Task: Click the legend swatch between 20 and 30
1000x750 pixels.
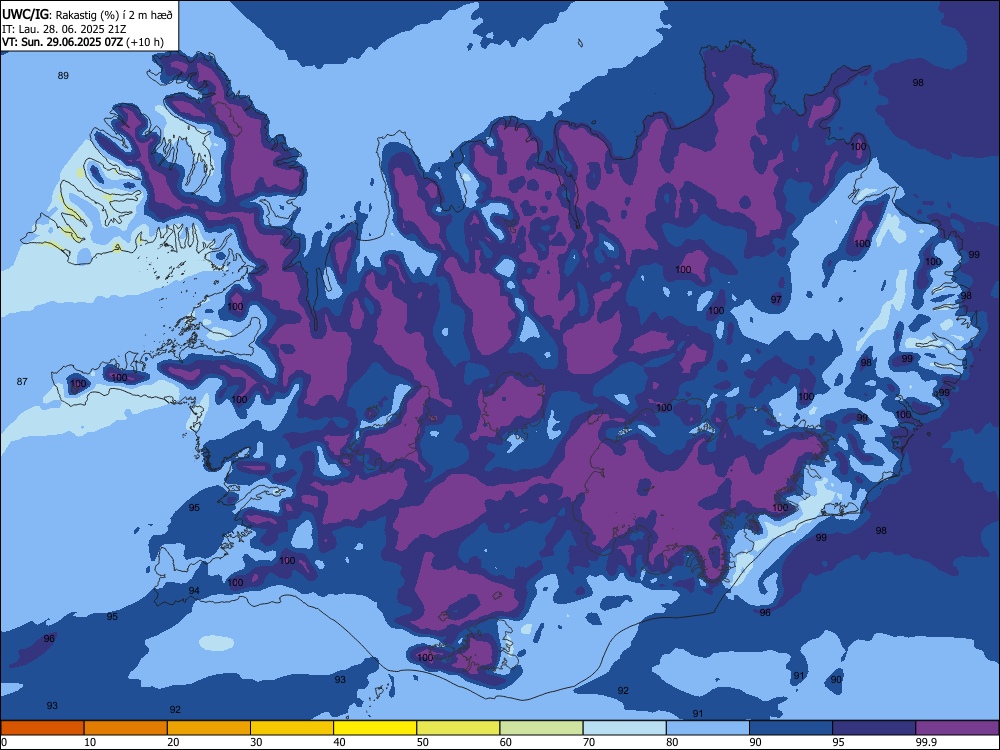Action: point(209,728)
